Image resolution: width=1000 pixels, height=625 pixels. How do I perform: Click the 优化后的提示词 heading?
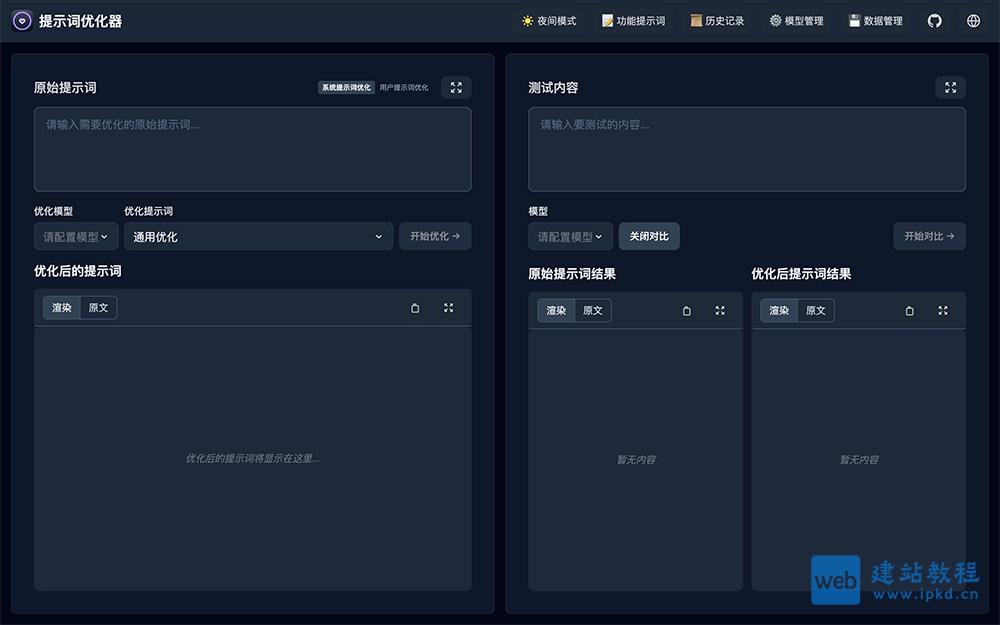[78, 271]
